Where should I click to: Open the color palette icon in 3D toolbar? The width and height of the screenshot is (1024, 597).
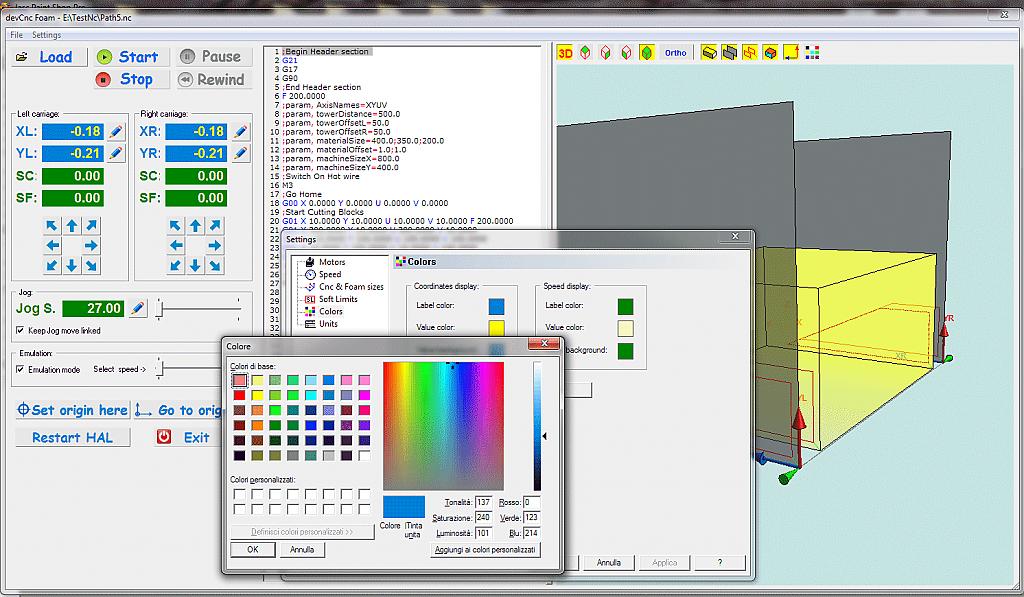812,52
